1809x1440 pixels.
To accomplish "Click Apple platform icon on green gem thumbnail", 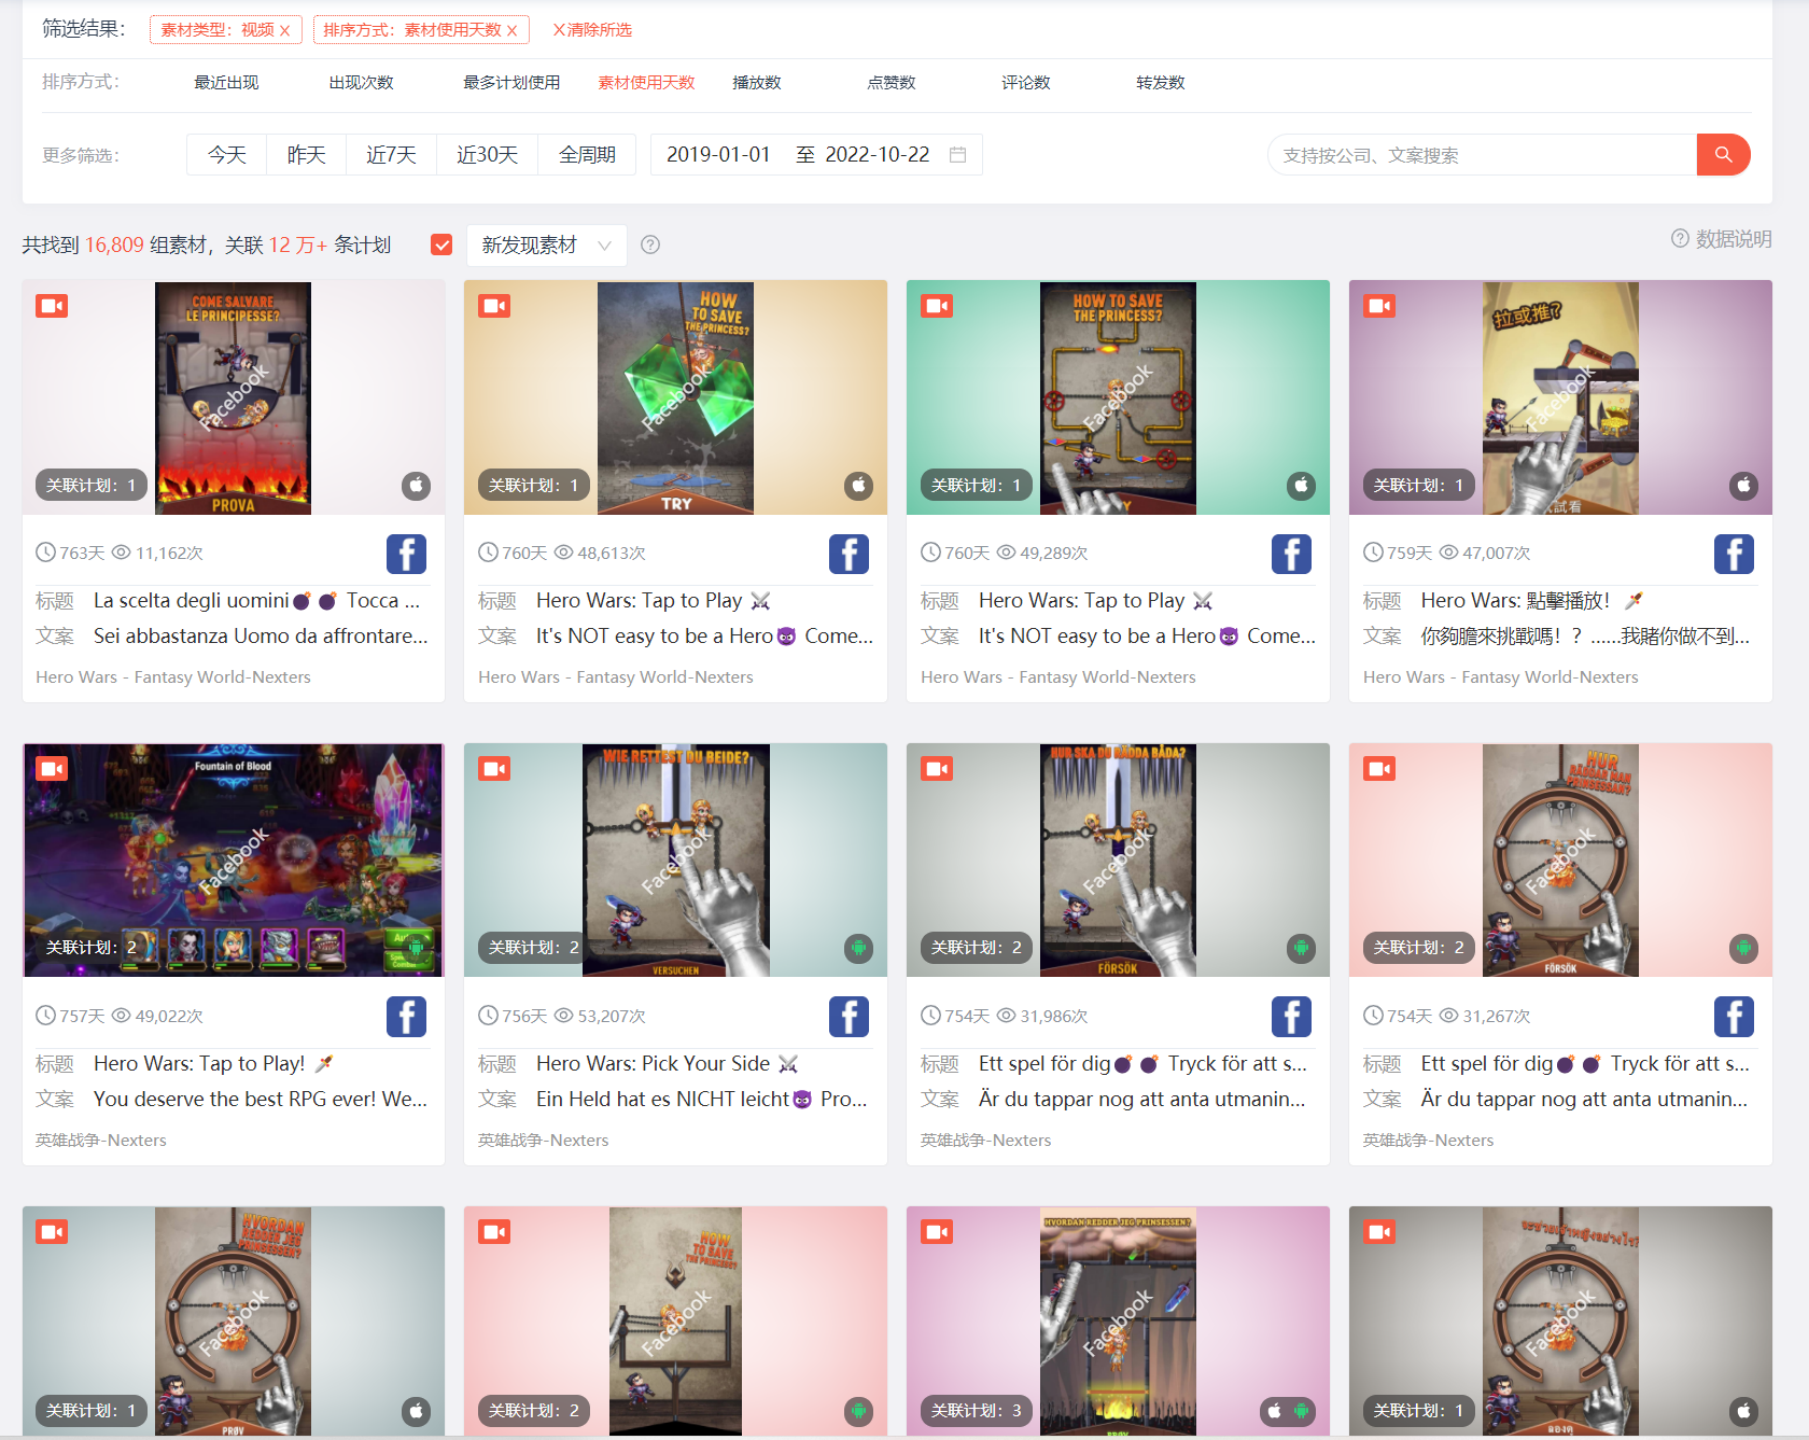I will click(x=858, y=486).
